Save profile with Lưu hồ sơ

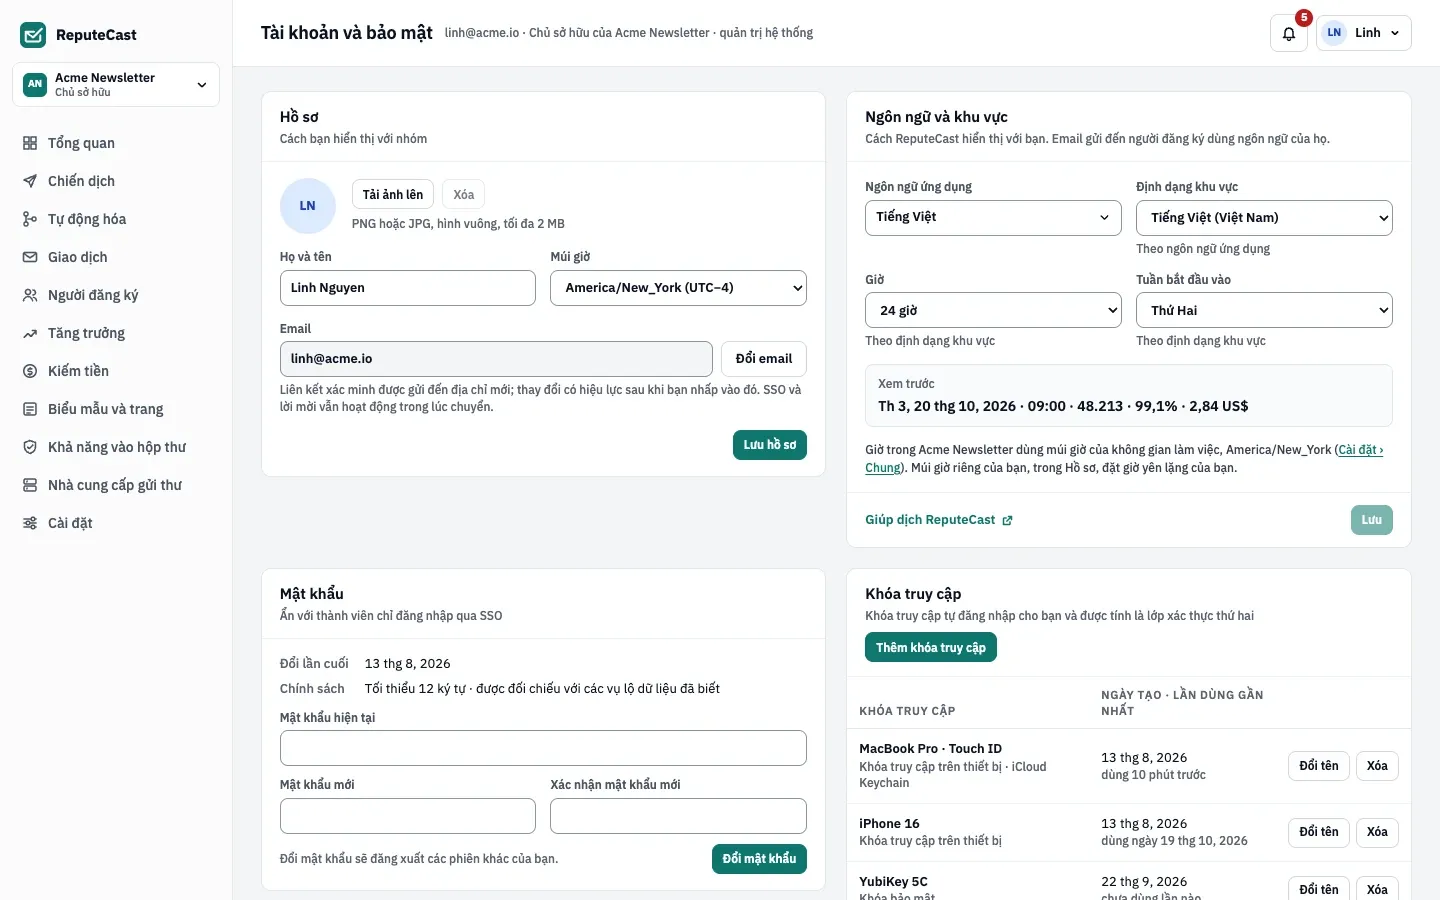click(770, 445)
